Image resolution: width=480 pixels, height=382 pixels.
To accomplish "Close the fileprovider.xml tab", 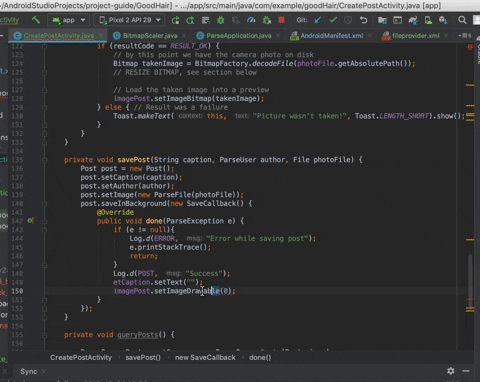I will [x=446, y=36].
